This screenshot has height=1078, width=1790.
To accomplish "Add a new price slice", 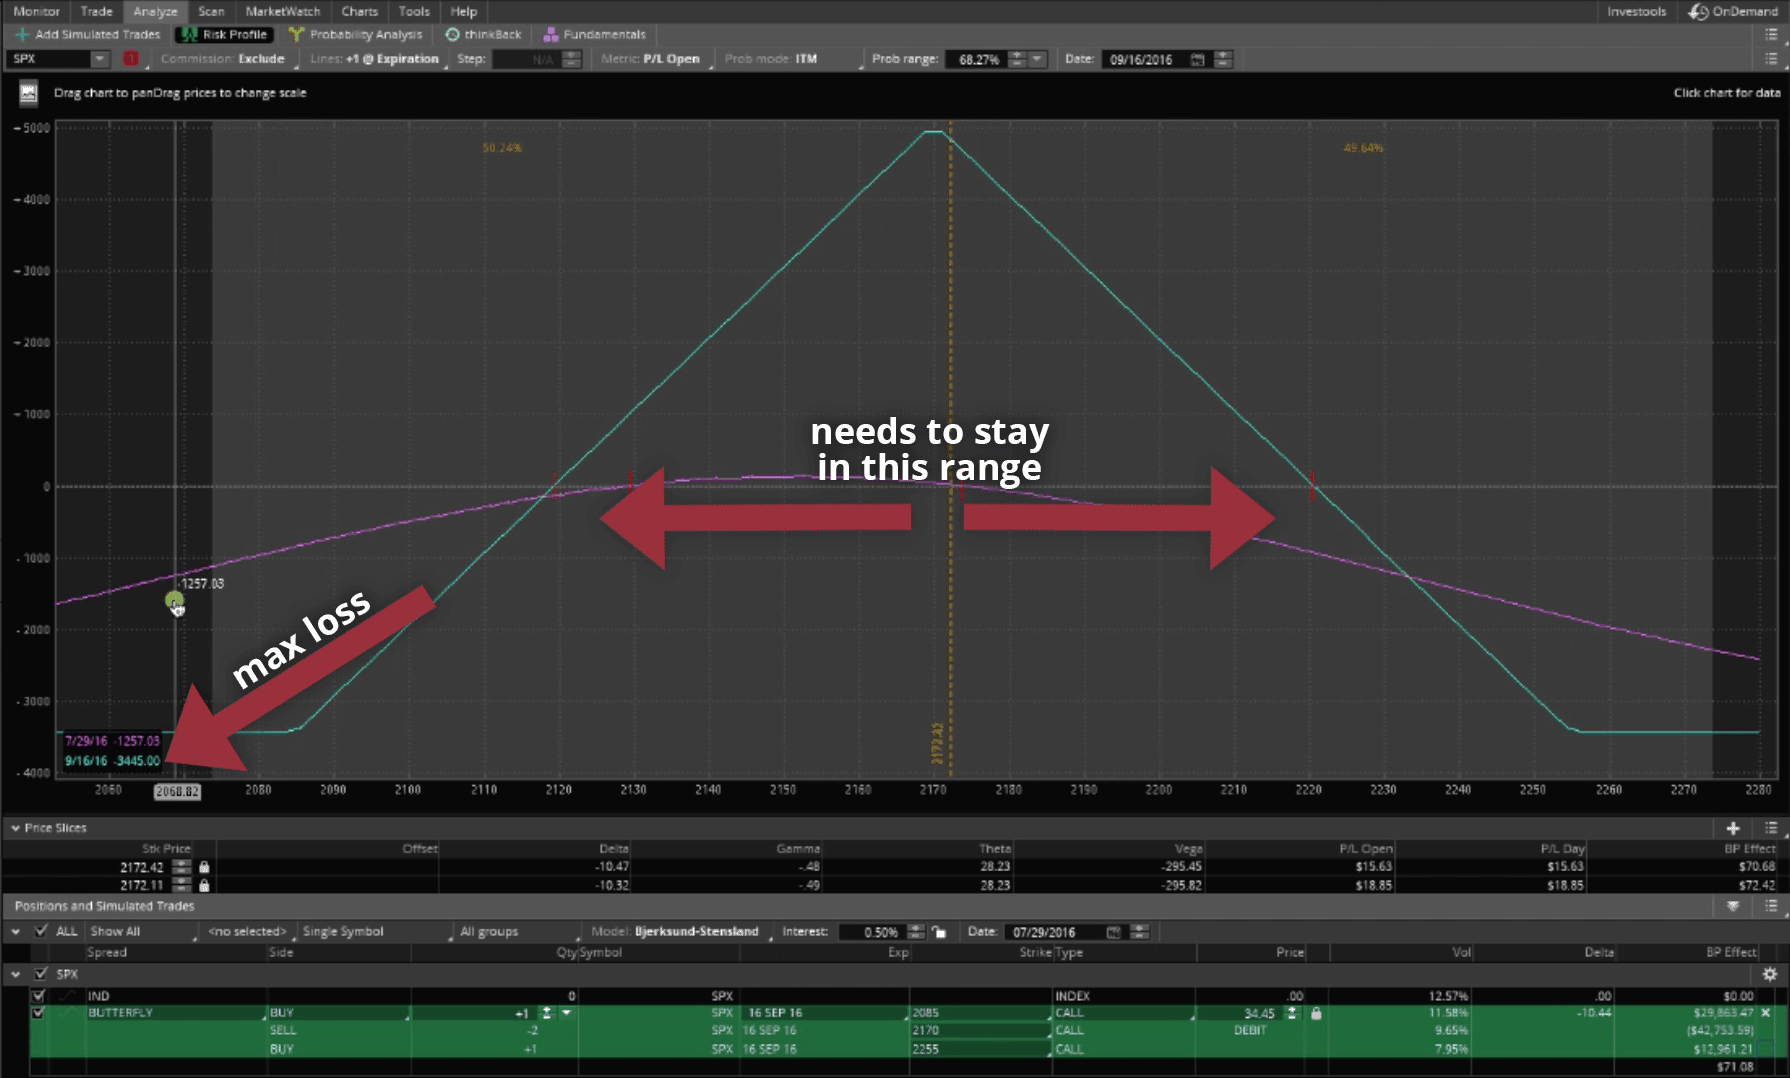I will pyautogui.click(x=1733, y=828).
